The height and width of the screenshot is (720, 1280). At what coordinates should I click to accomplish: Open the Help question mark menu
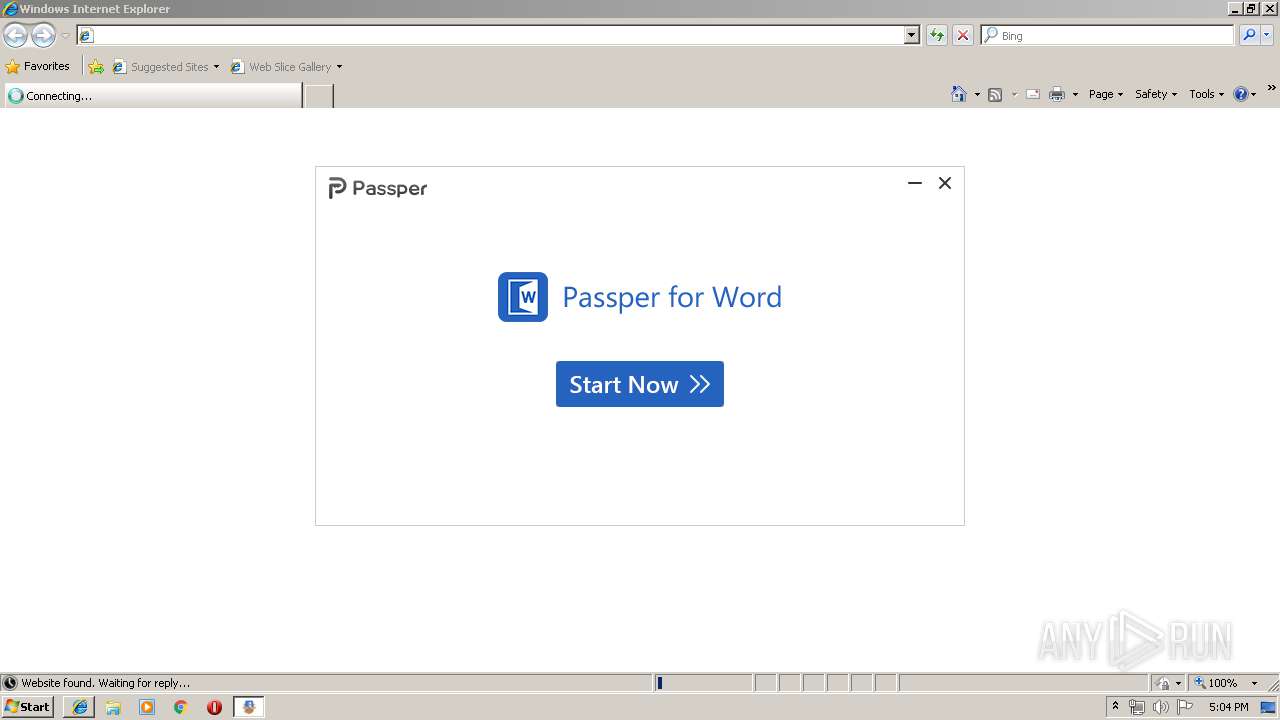pyautogui.click(x=1244, y=94)
